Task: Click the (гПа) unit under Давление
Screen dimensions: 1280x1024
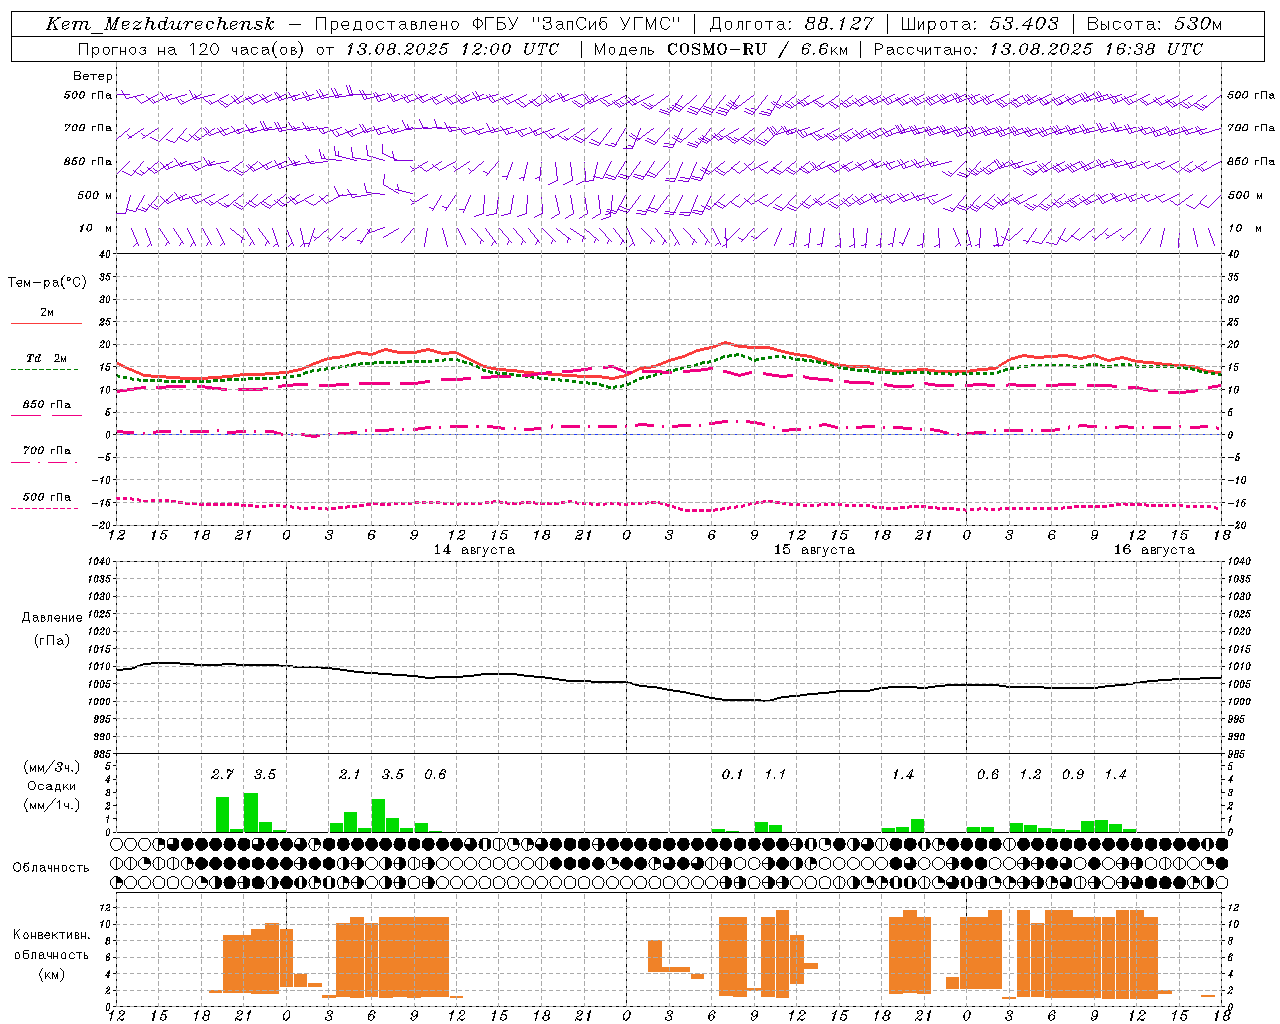Action: pyautogui.click(x=52, y=640)
